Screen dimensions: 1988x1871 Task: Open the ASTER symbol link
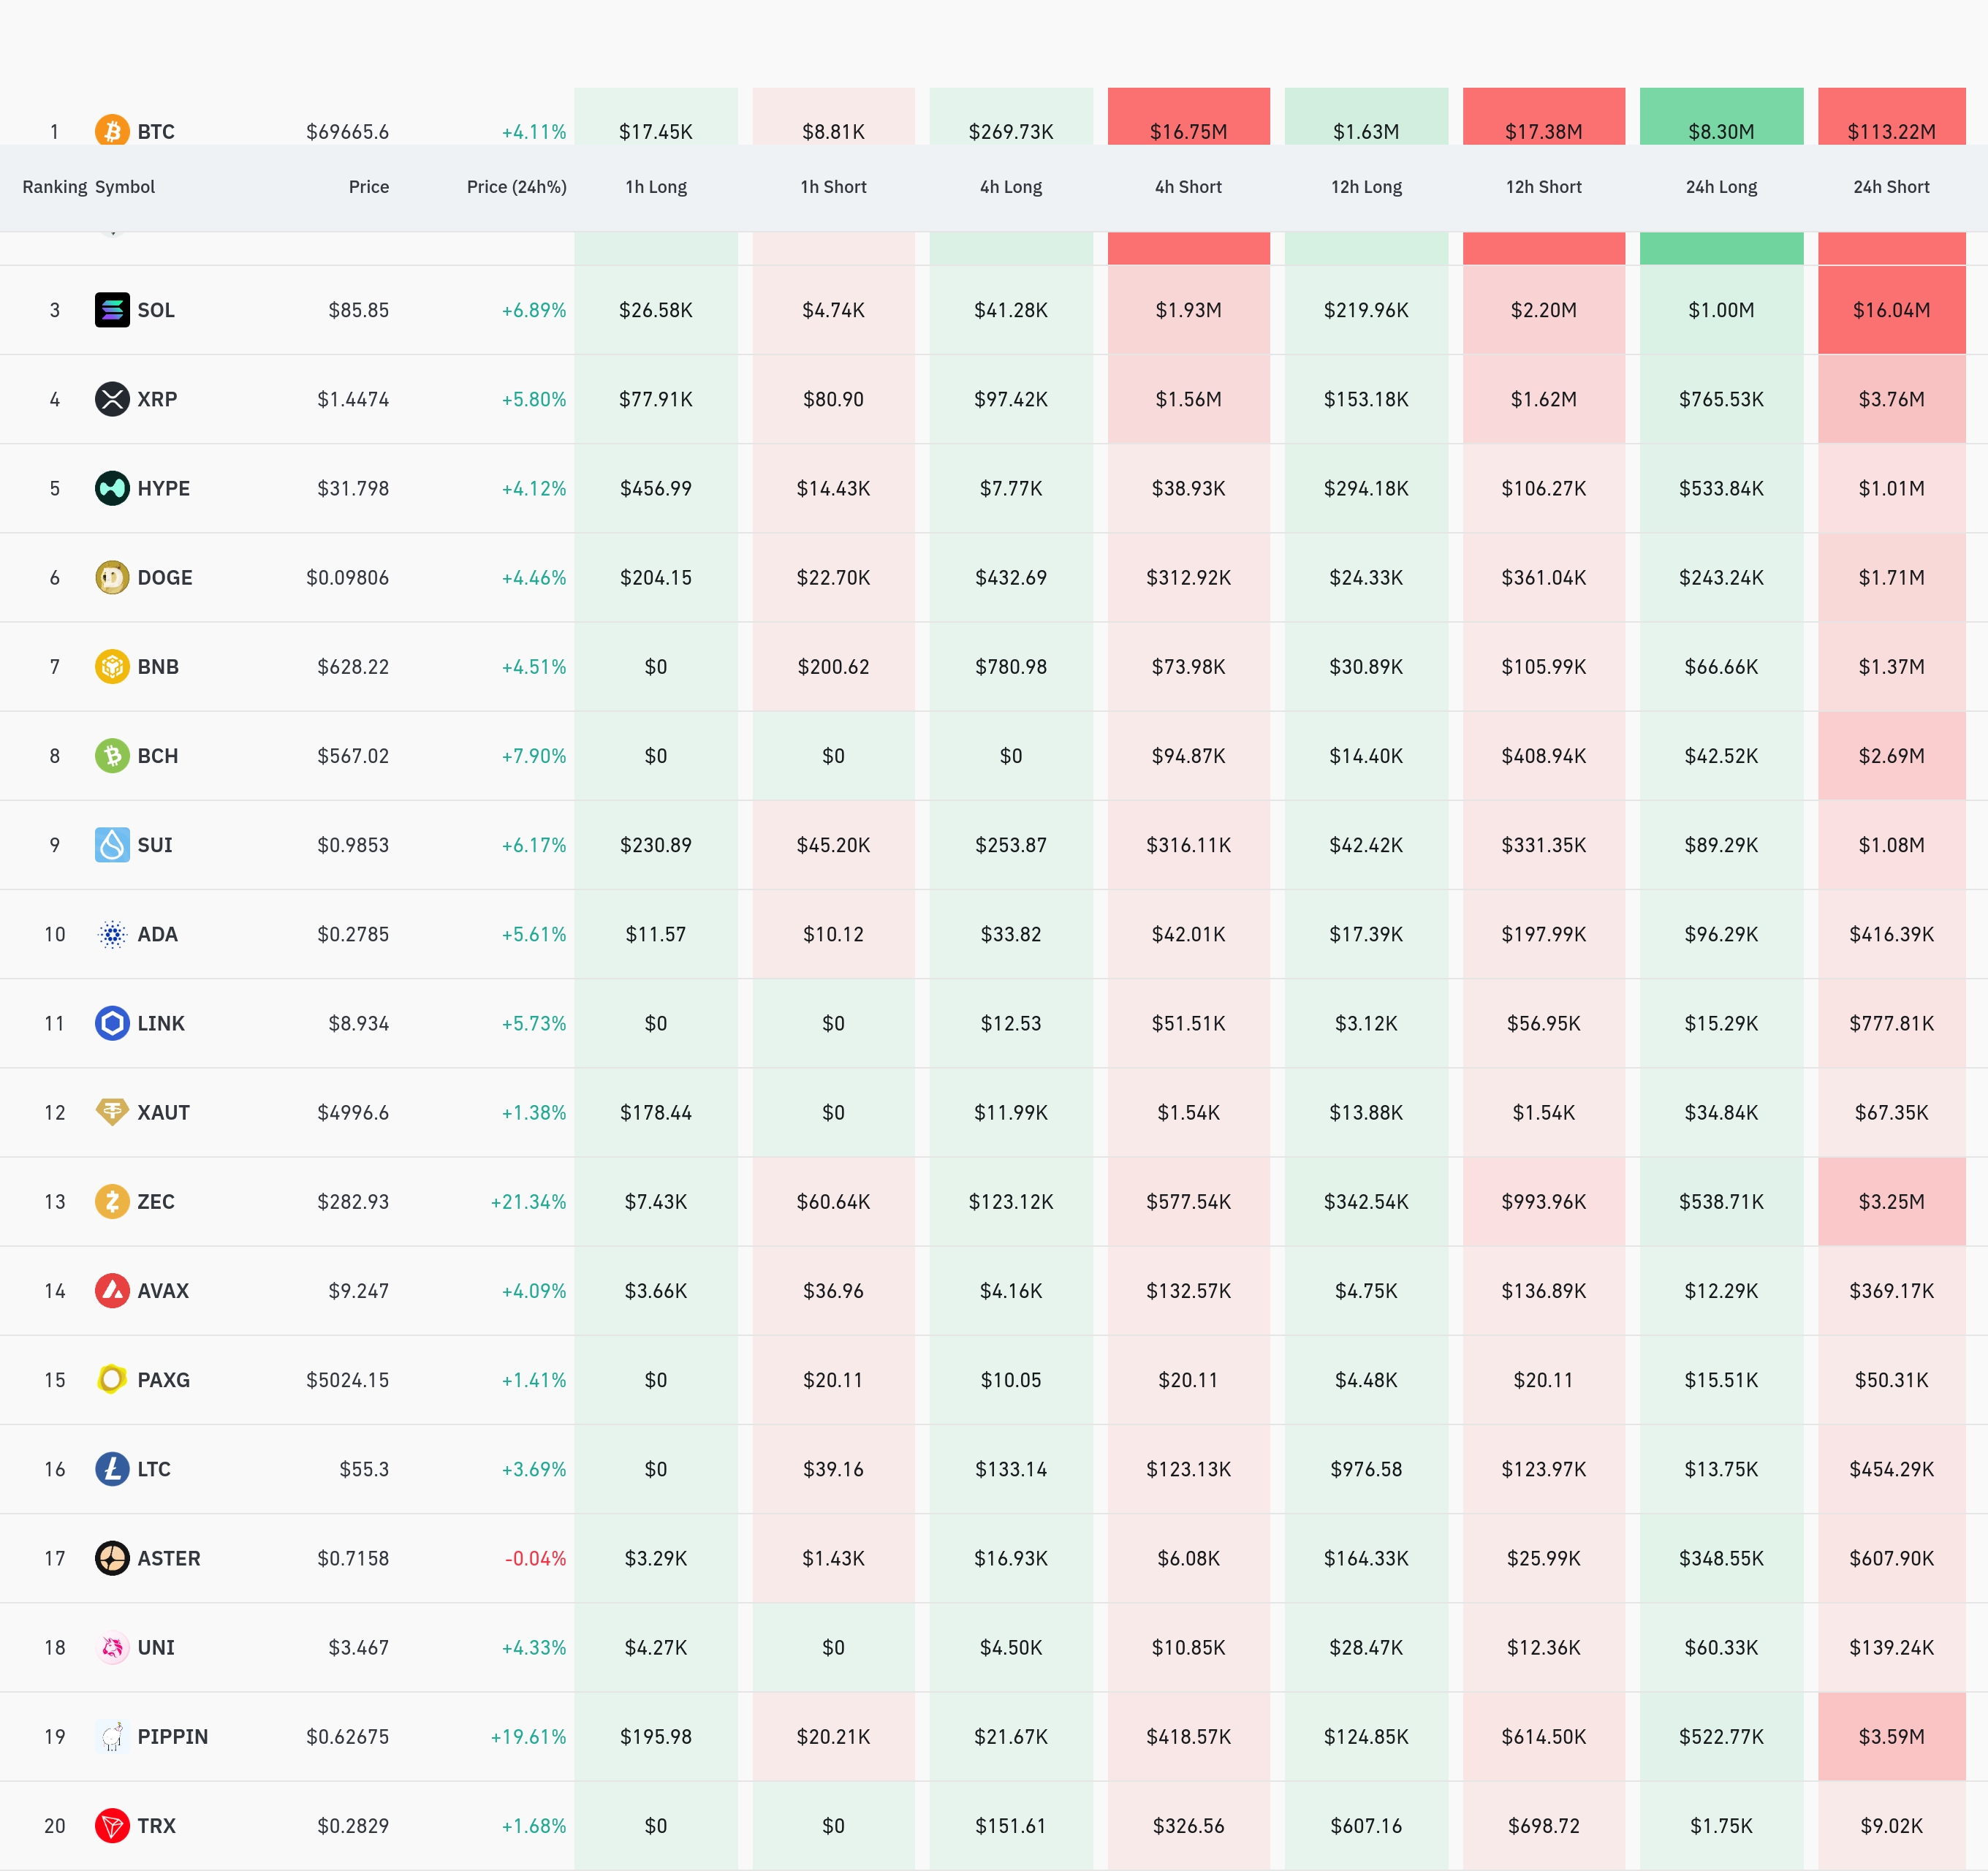click(168, 1558)
